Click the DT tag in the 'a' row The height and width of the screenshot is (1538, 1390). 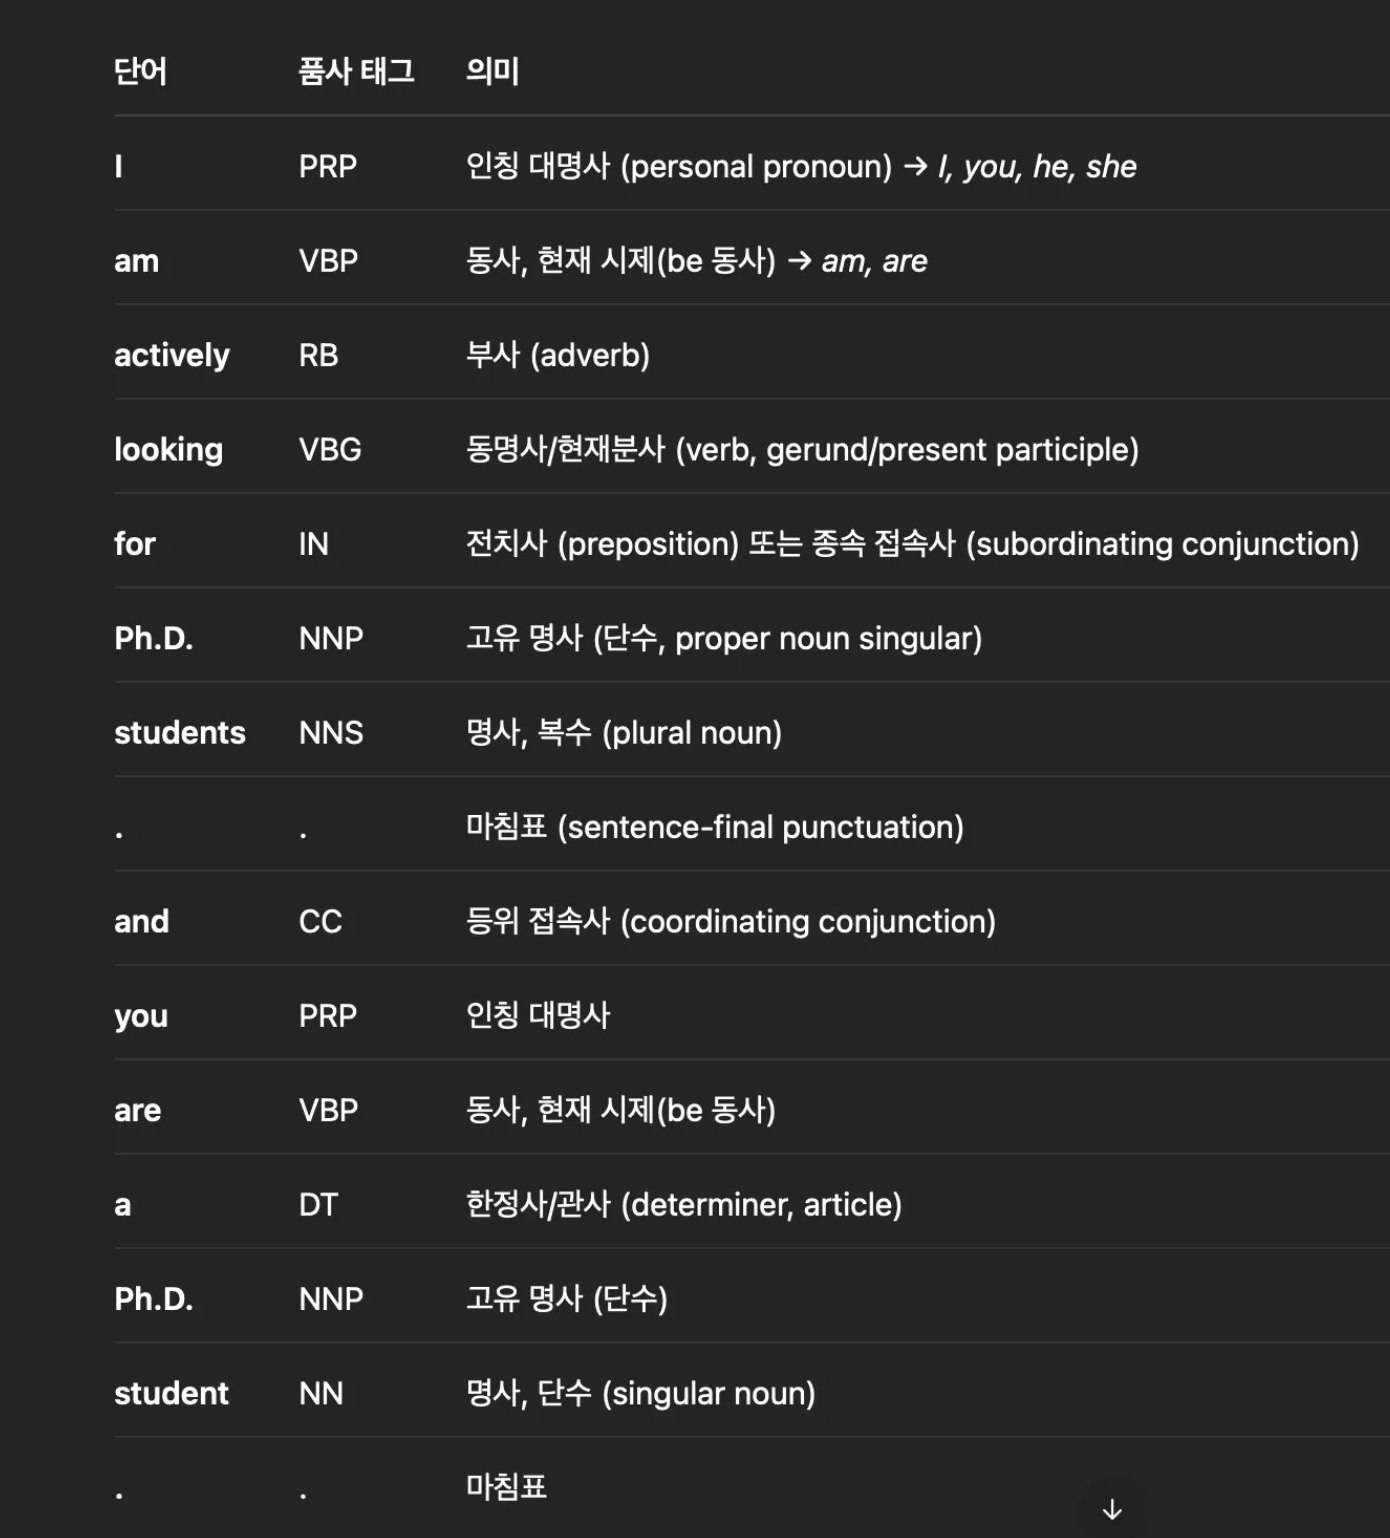point(318,1205)
